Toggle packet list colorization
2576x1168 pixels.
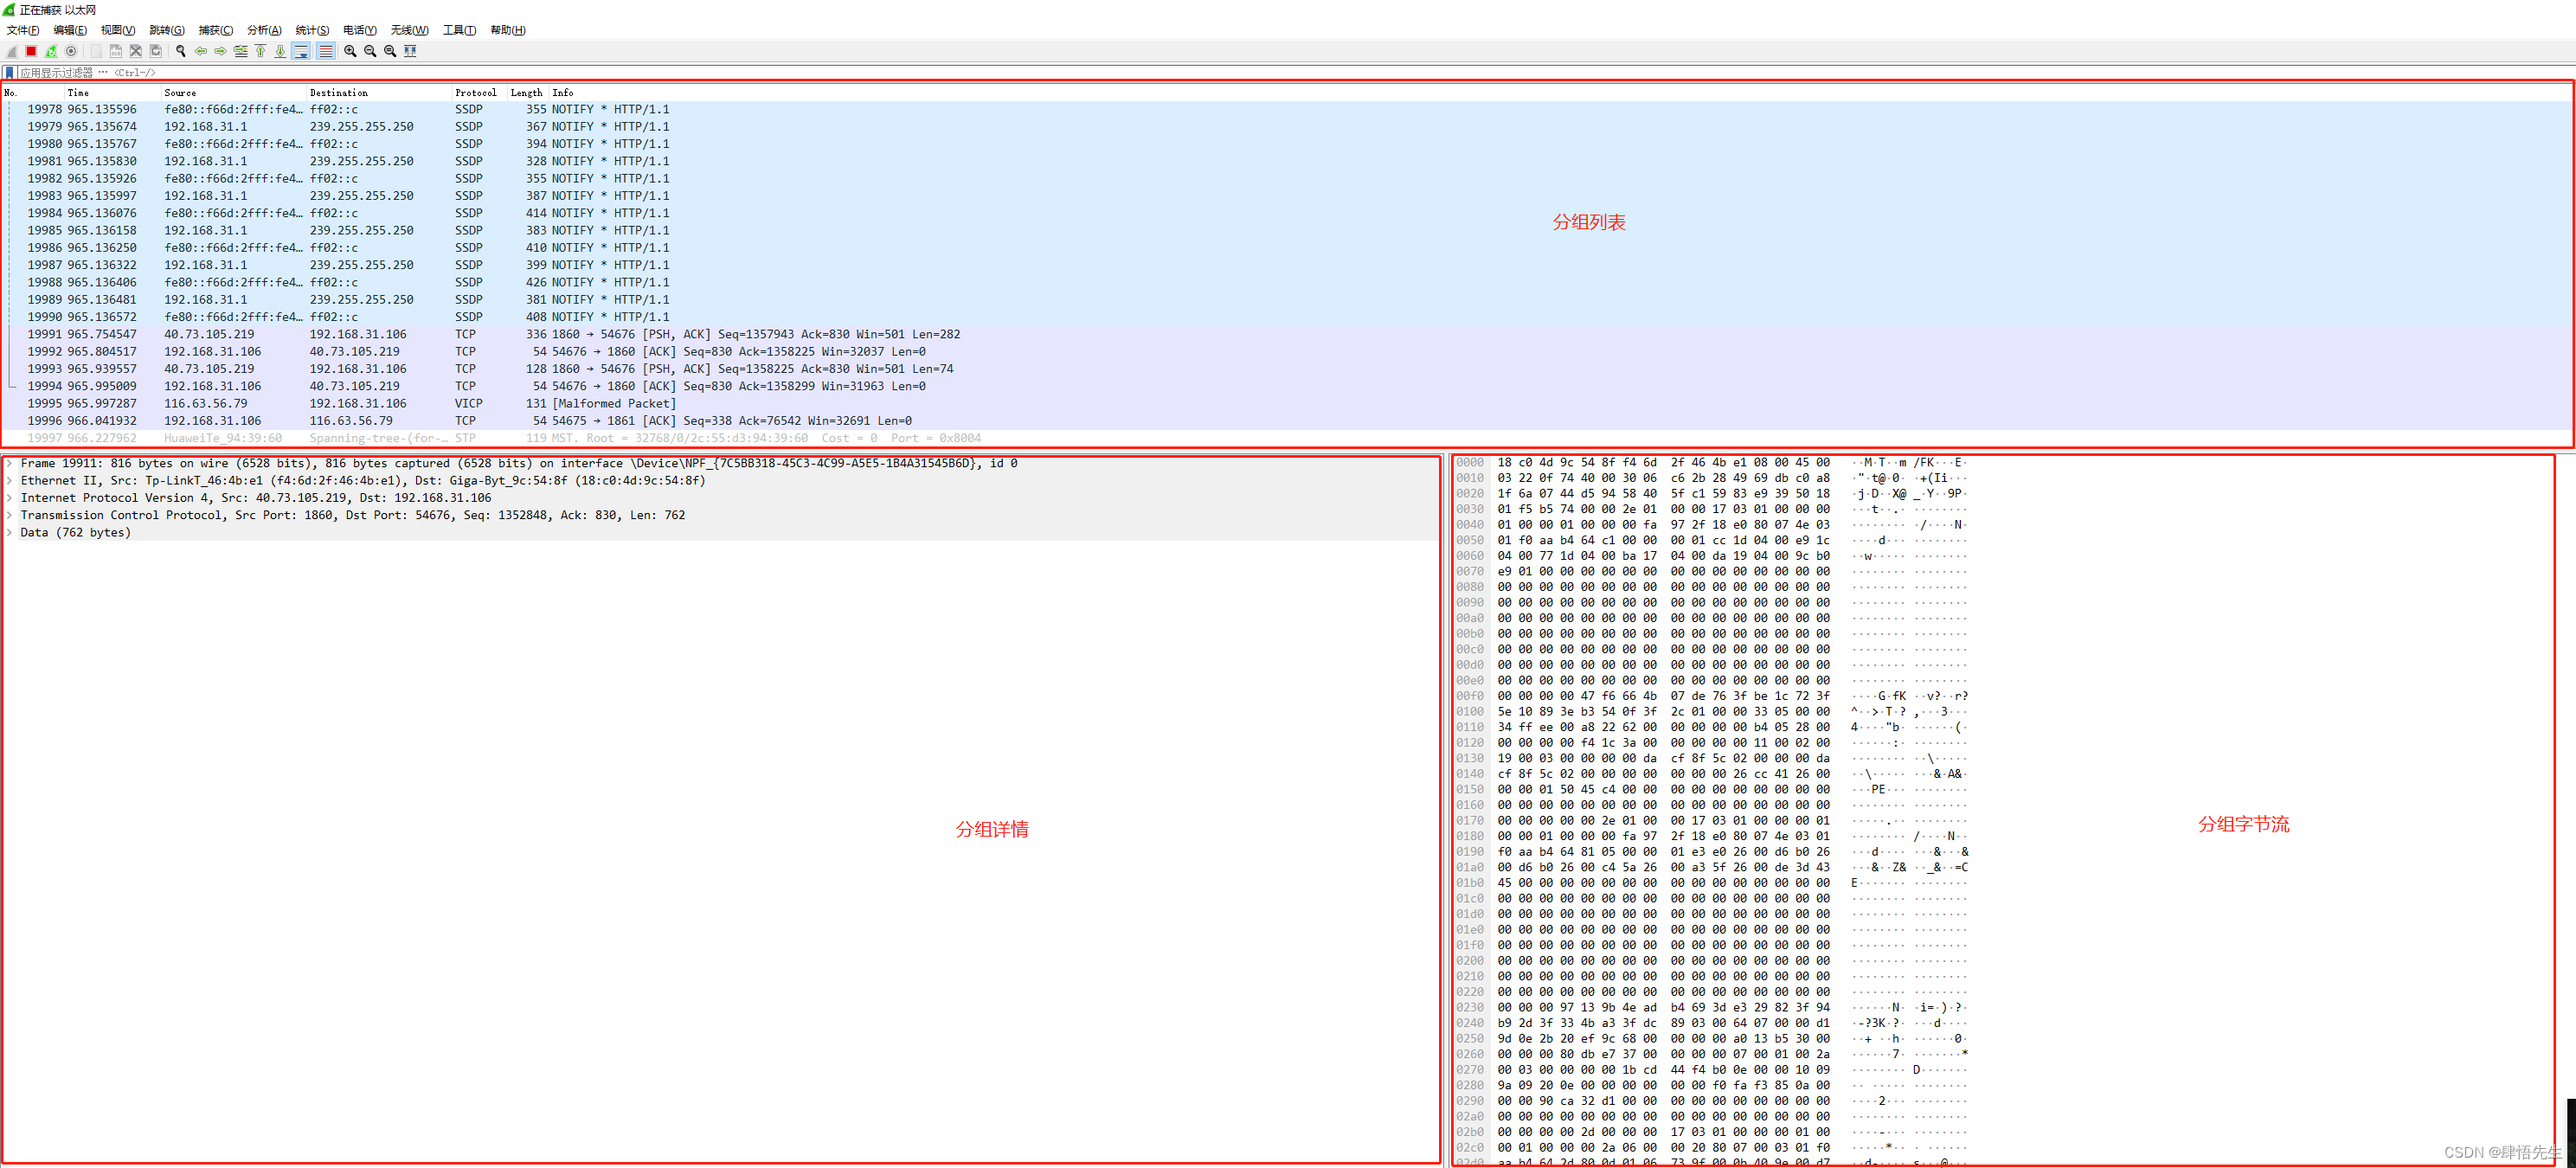[x=326, y=51]
